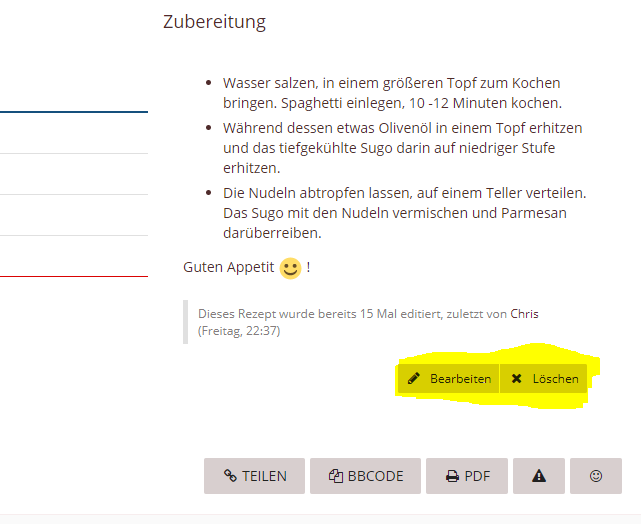Select the 'Wasser salzen' instruction step
Screen dimensions: 641x524
[391, 92]
